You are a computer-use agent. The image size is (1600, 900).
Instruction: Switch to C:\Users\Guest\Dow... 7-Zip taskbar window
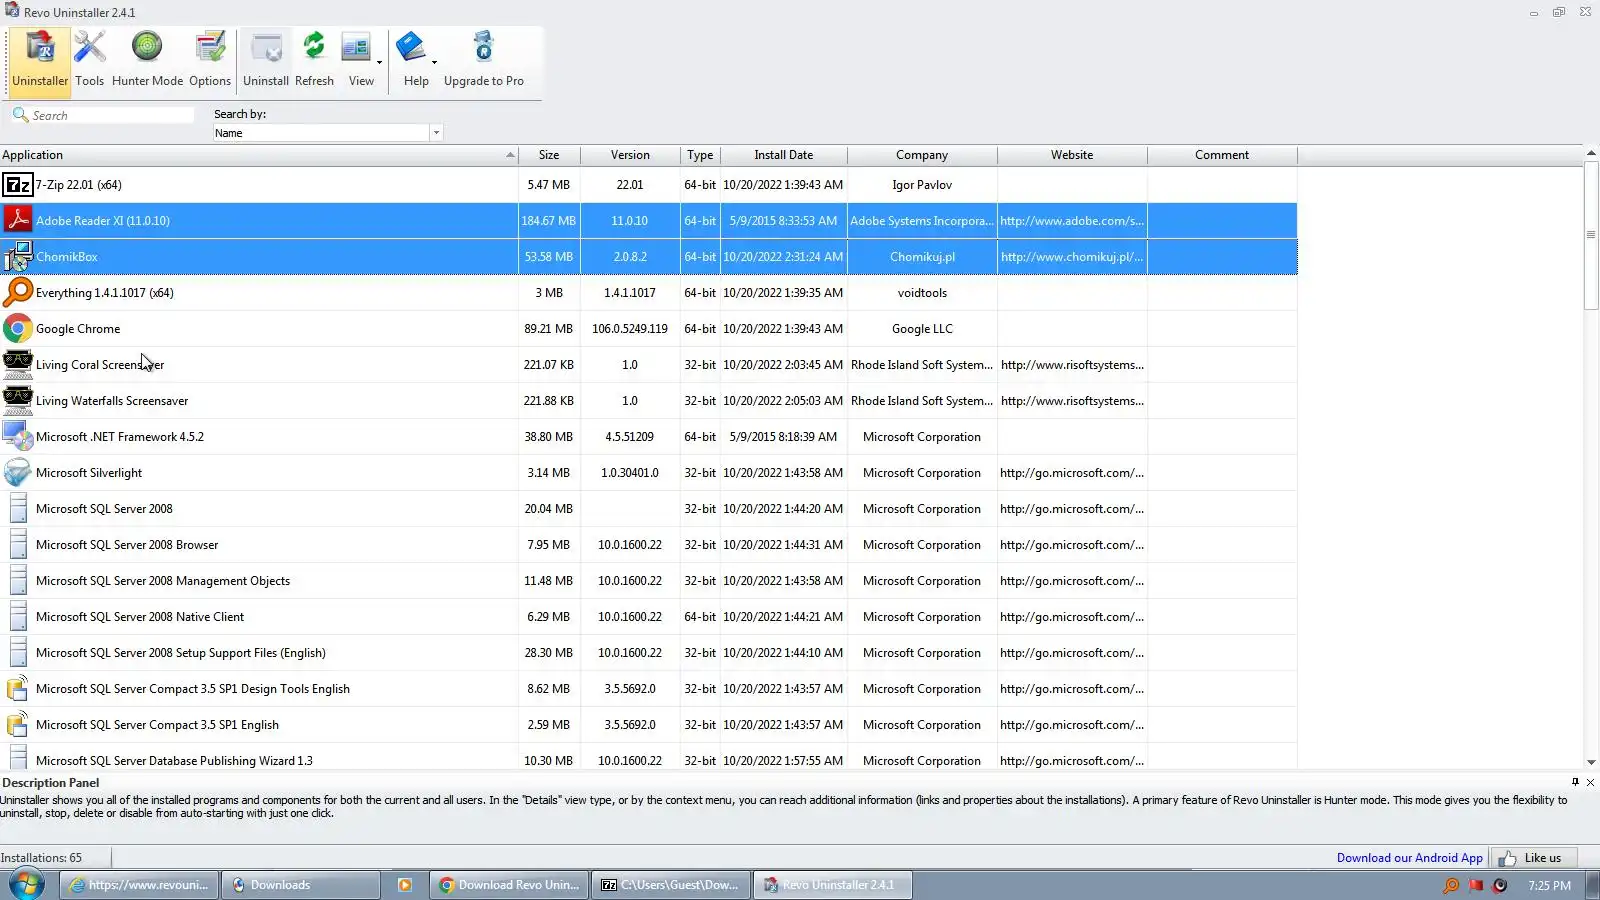(671, 885)
